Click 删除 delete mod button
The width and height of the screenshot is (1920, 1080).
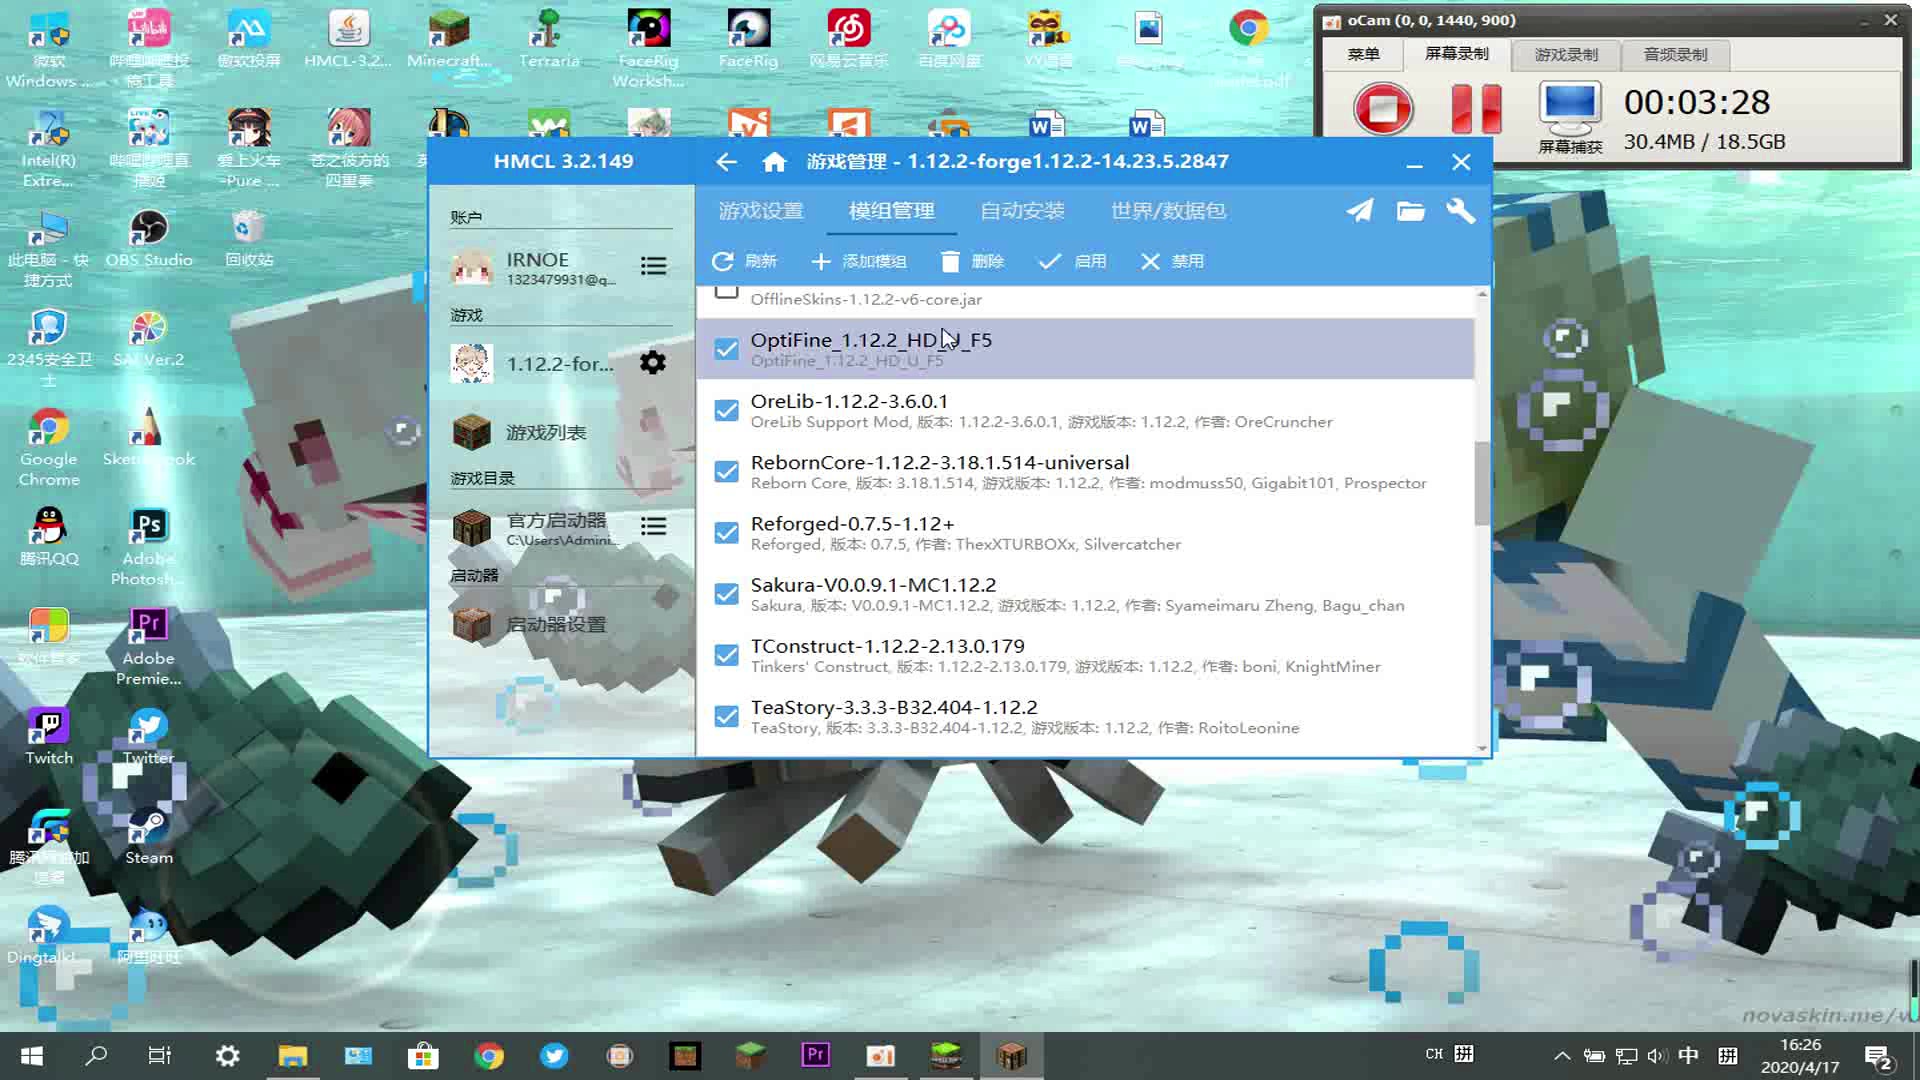972,261
